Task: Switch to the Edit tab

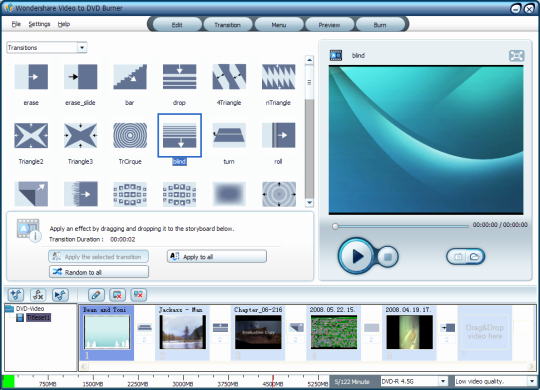Action: (x=177, y=25)
